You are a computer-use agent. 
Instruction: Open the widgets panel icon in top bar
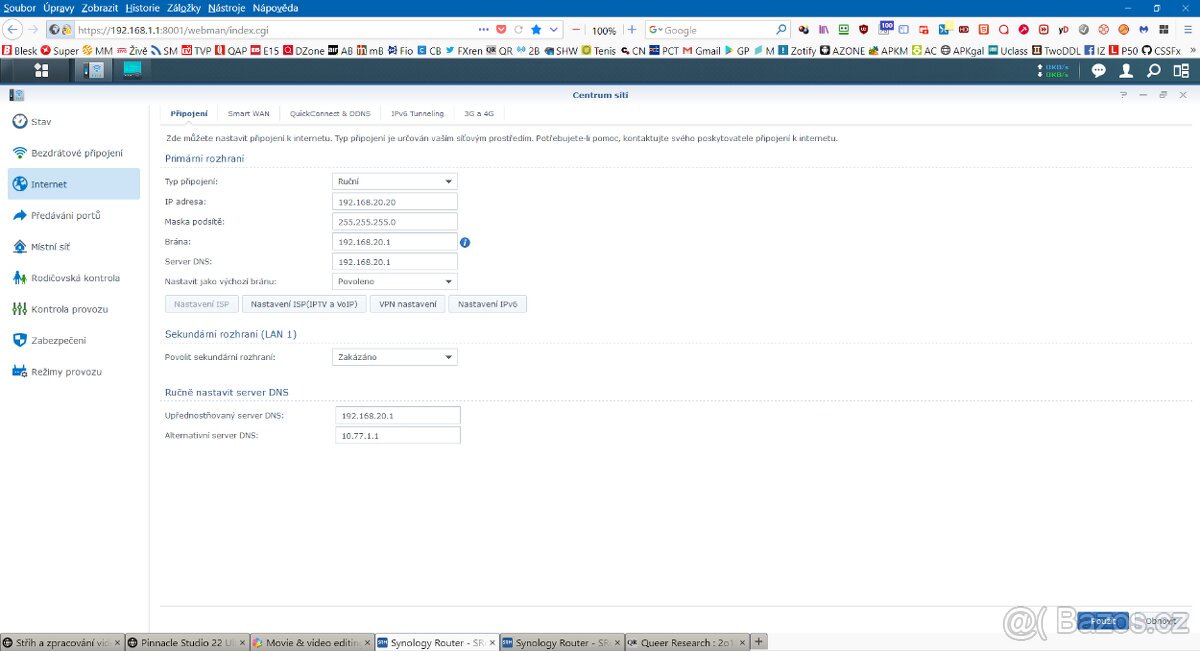1181,70
